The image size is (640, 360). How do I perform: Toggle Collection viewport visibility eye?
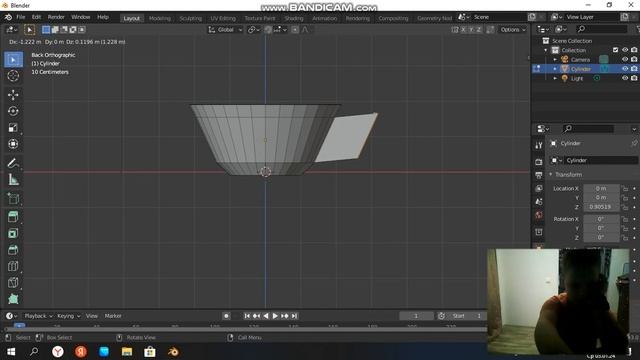pyautogui.click(x=625, y=50)
